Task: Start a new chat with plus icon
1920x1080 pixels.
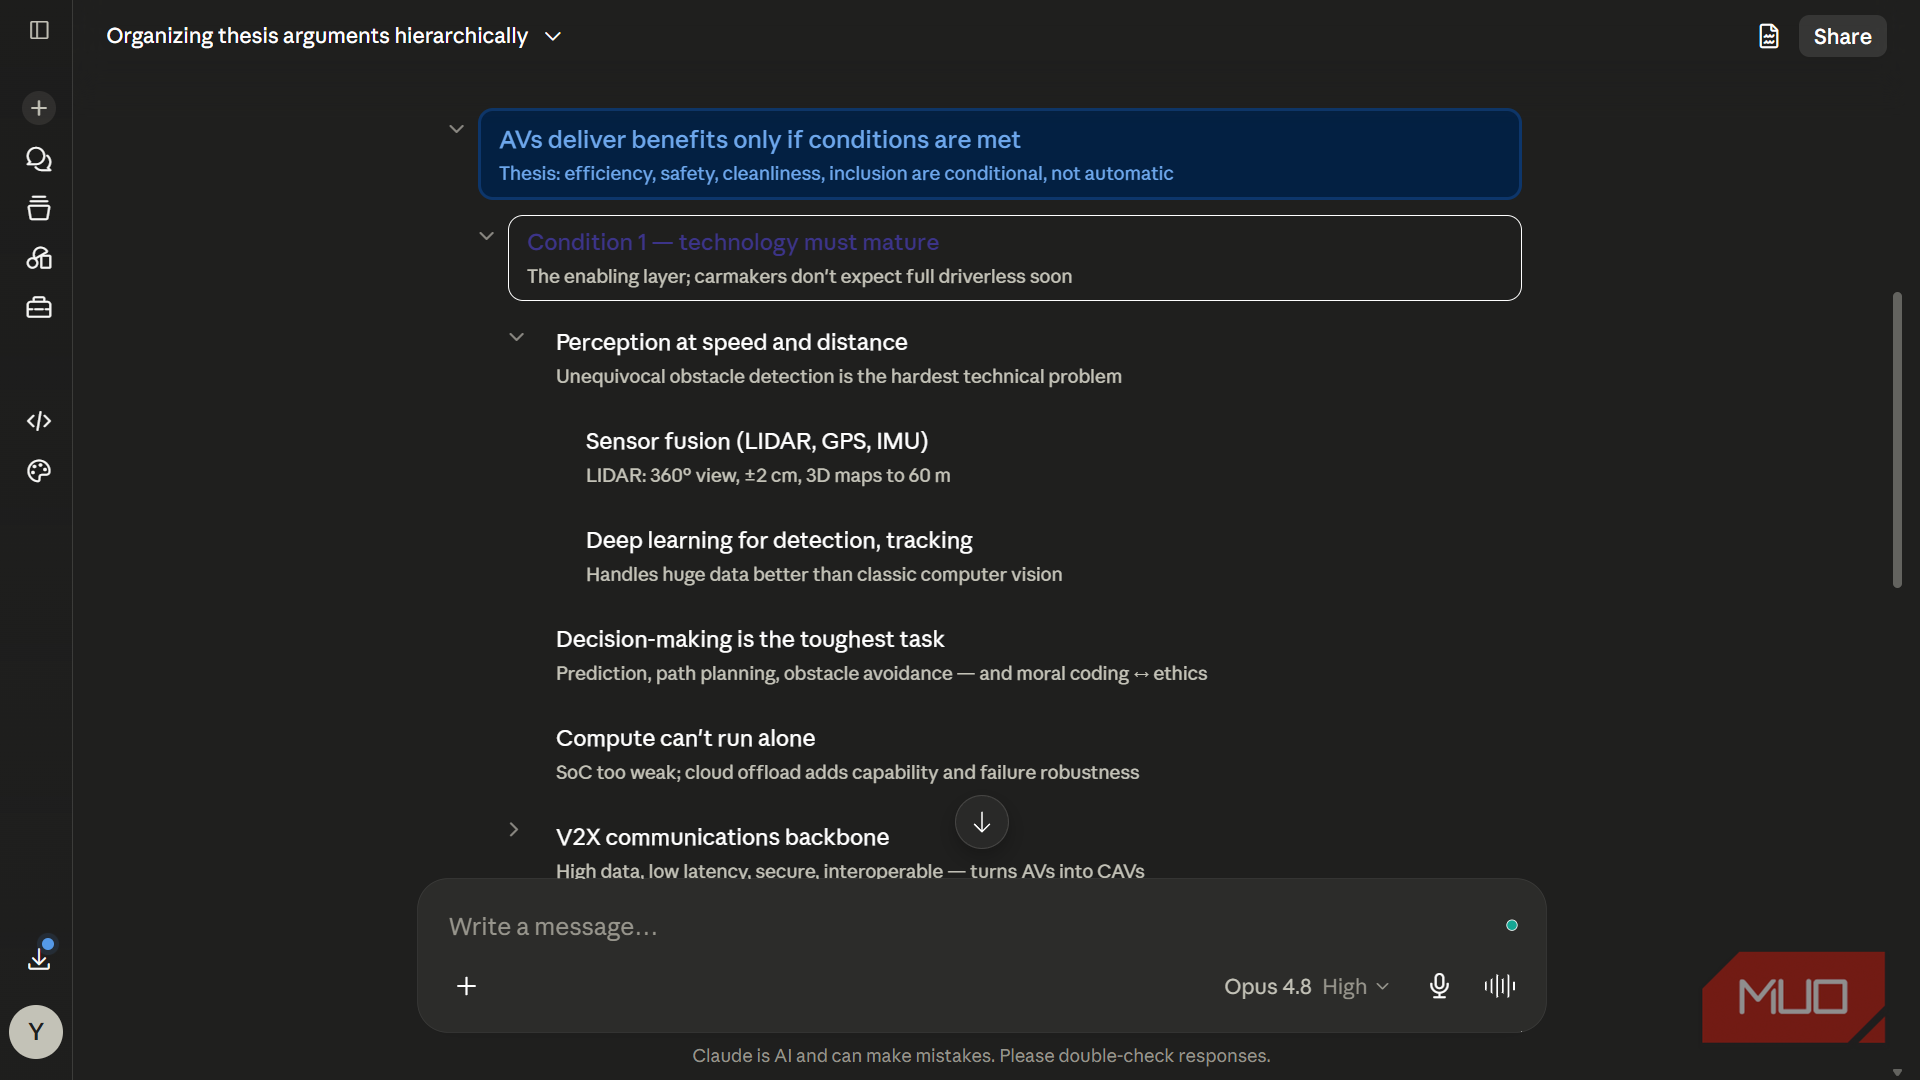Action: tap(39, 108)
